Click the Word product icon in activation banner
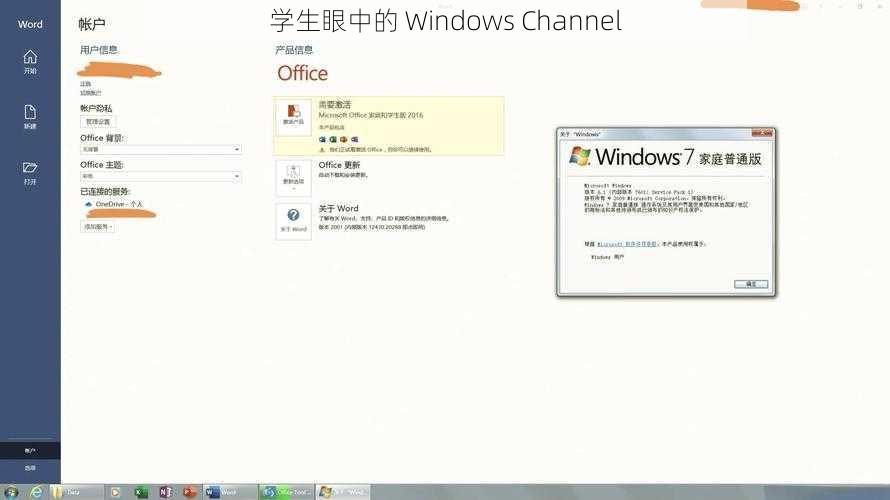 coord(322,139)
